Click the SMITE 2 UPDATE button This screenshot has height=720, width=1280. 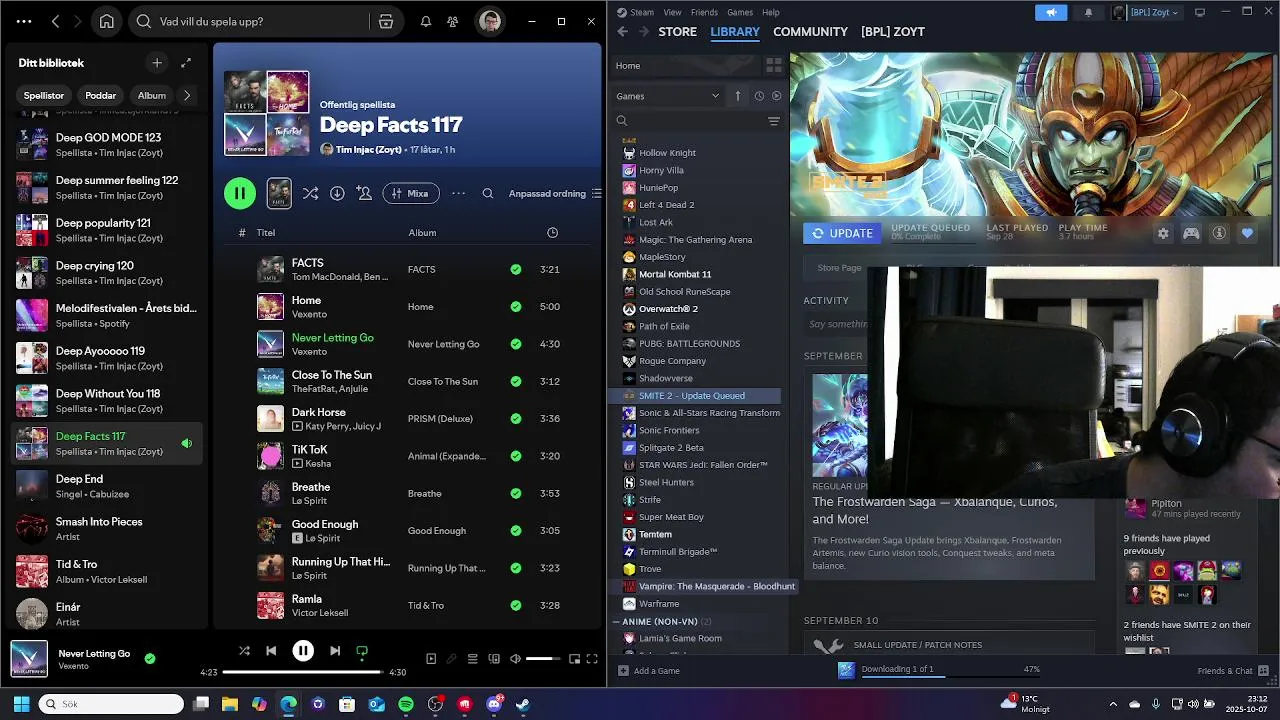pos(842,233)
